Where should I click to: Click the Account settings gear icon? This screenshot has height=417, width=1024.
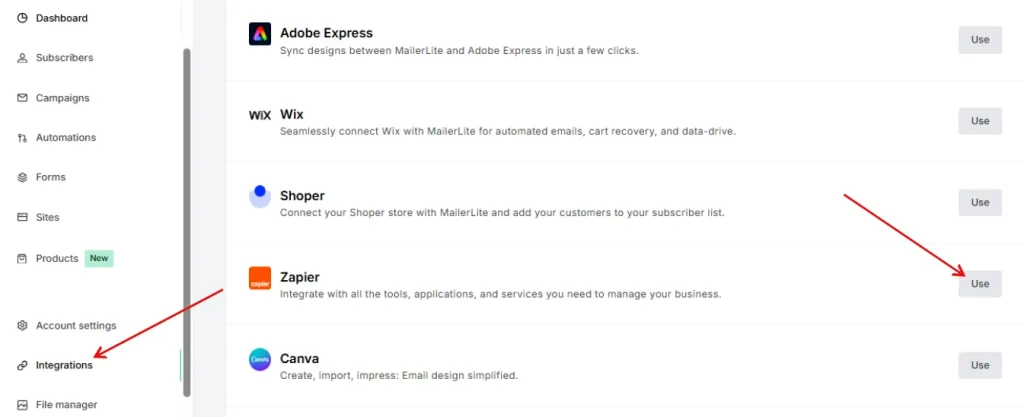22,326
